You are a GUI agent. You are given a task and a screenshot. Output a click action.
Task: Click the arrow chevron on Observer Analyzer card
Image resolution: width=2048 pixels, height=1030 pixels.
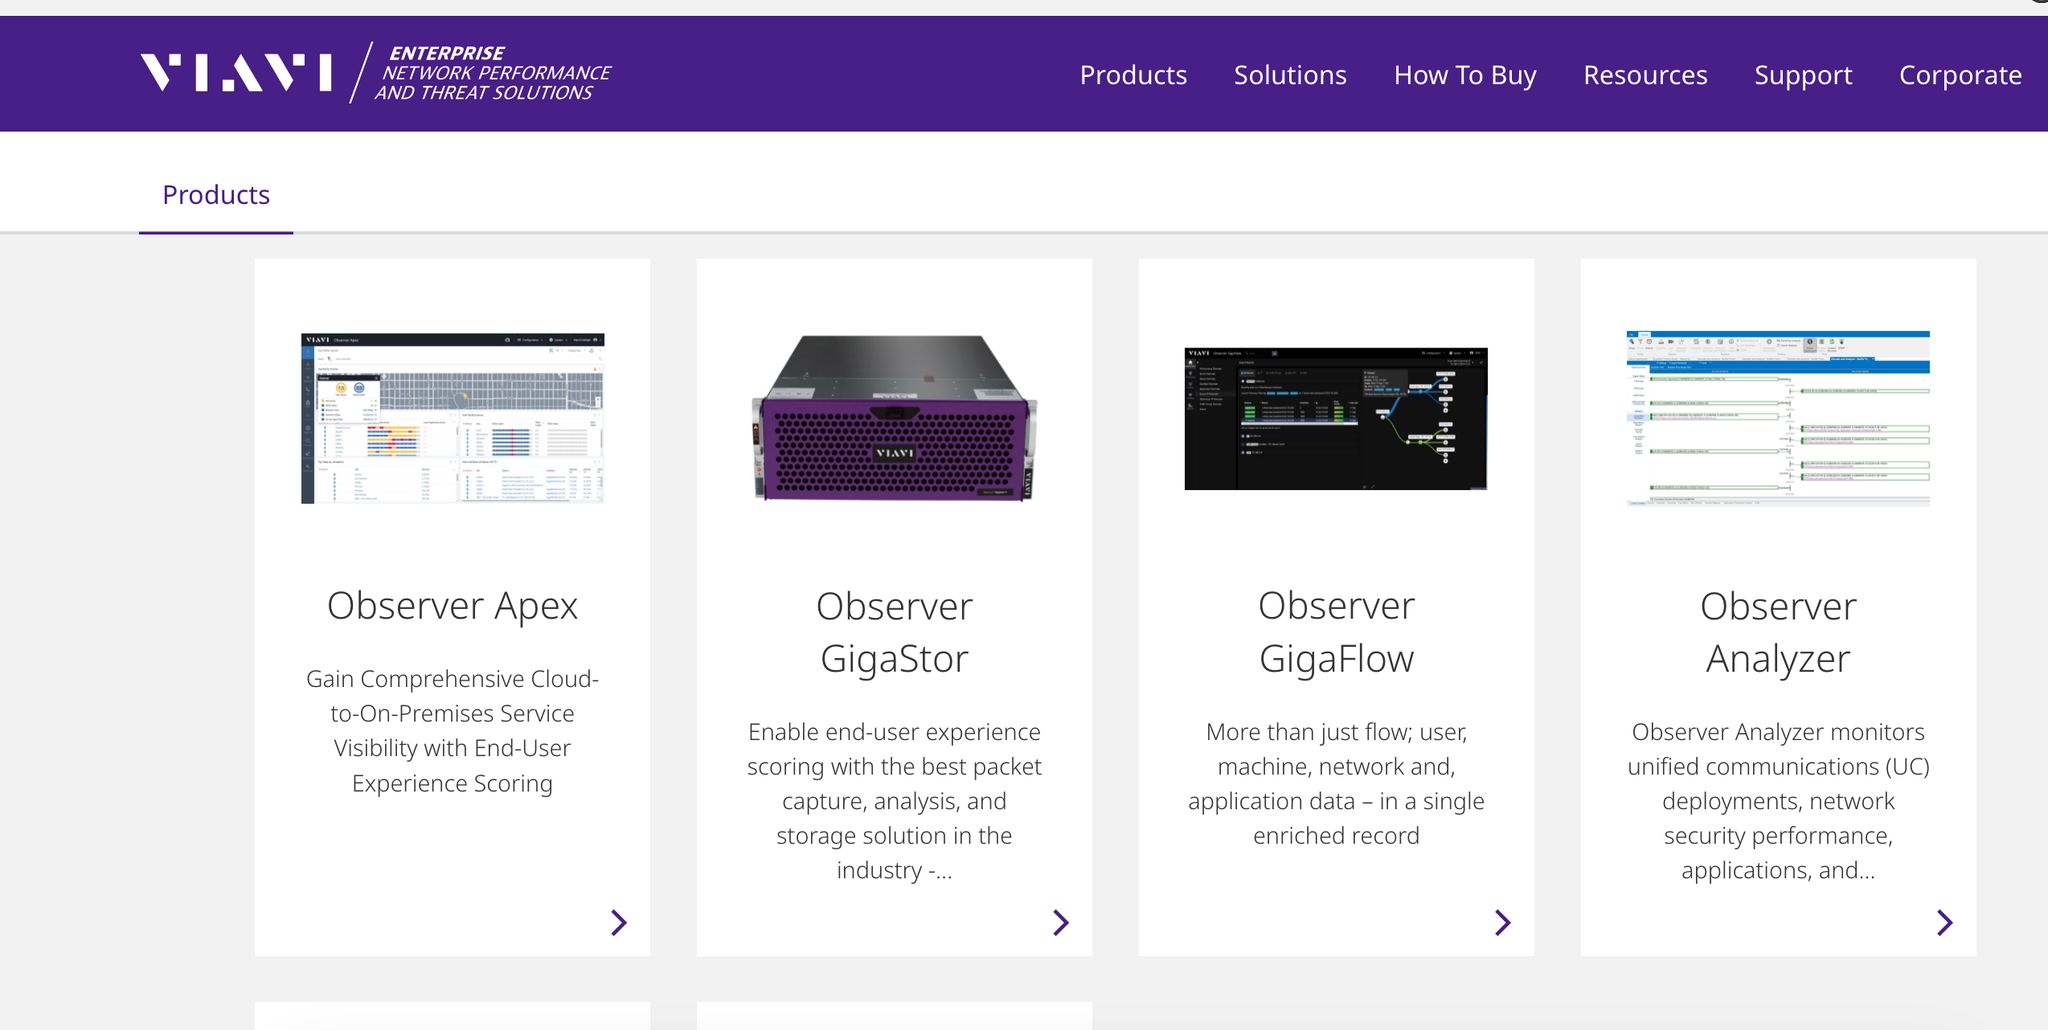[1944, 922]
